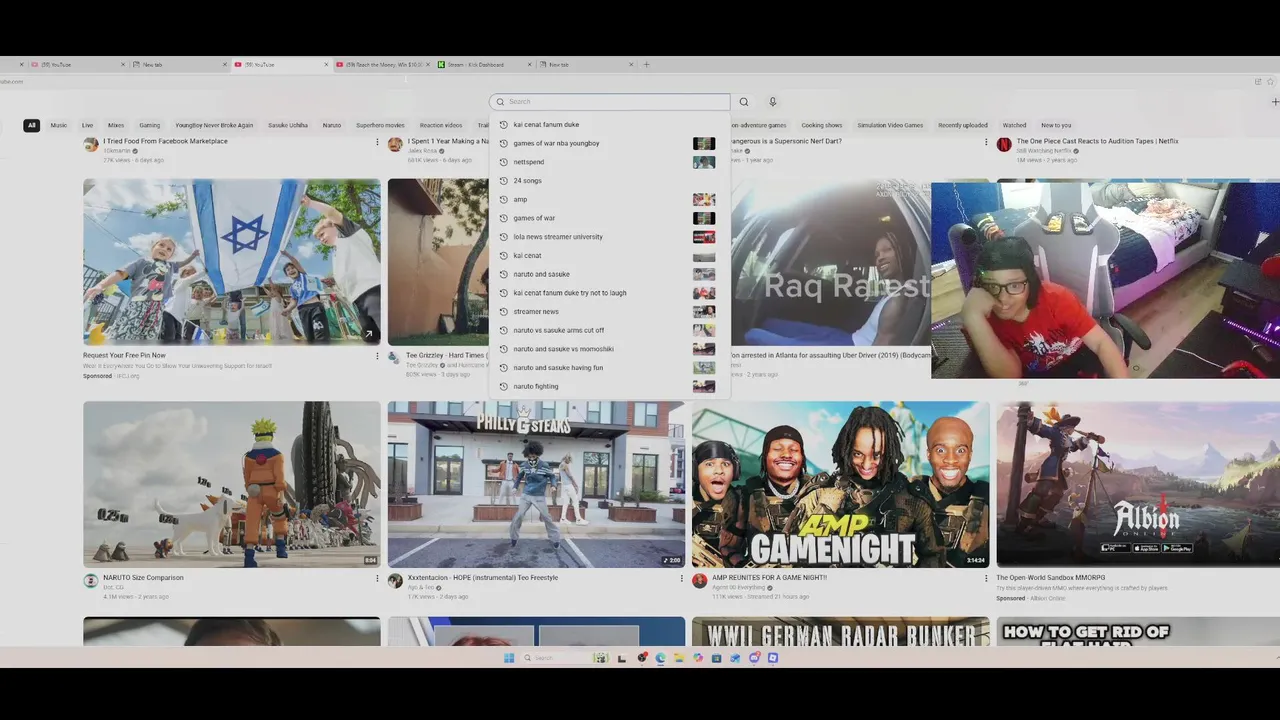Open 'I Tried Food From Facebook Marketplace' title
The image size is (1280, 720).
point(165,141)
